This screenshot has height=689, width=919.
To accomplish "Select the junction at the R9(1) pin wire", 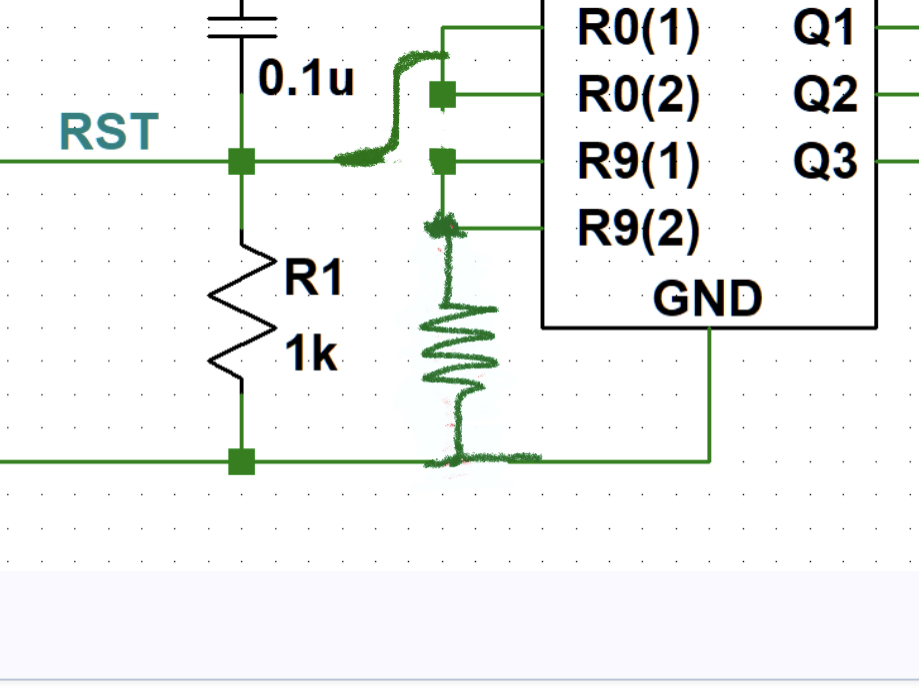I will [443, 161].
